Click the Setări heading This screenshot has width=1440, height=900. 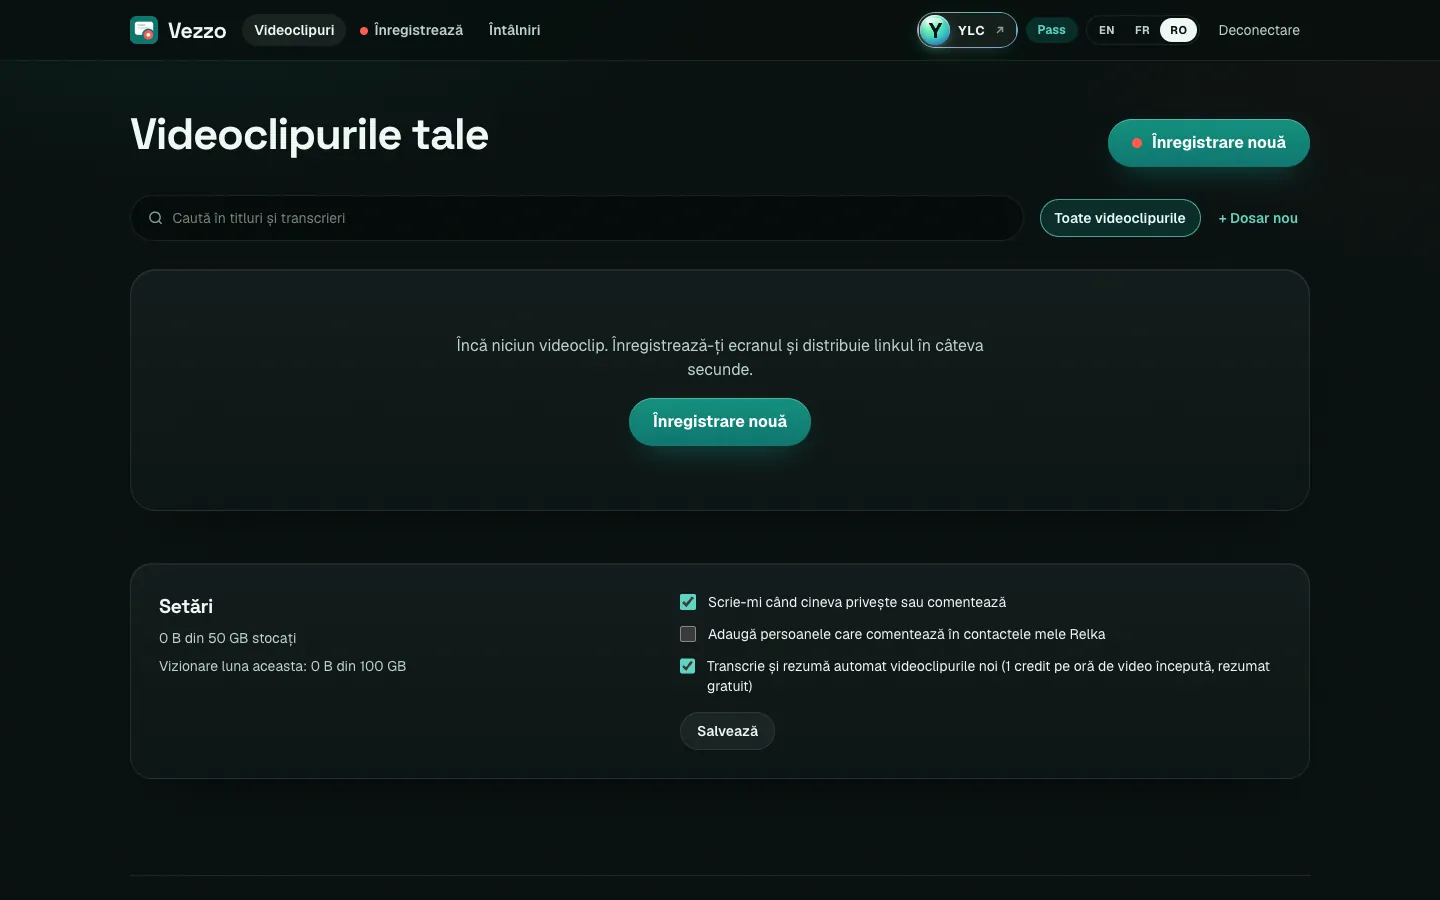click(186, 606)
